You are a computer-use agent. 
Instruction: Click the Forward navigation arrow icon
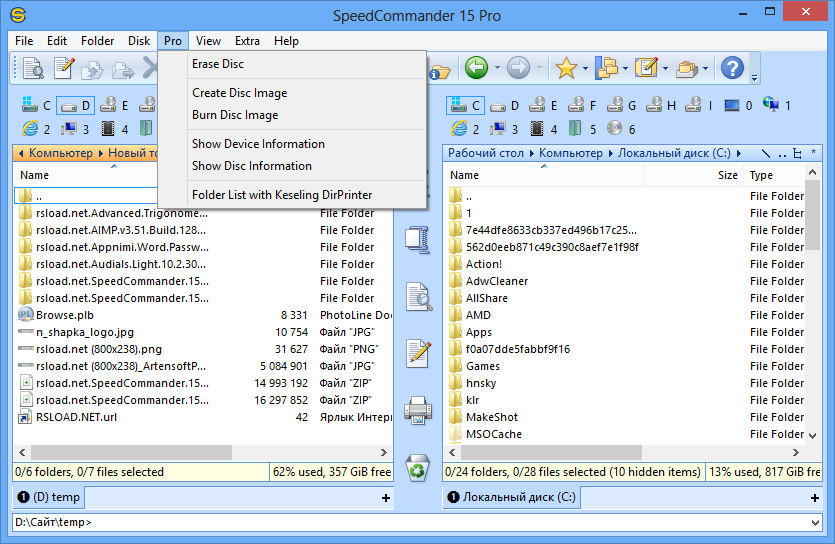518,68
